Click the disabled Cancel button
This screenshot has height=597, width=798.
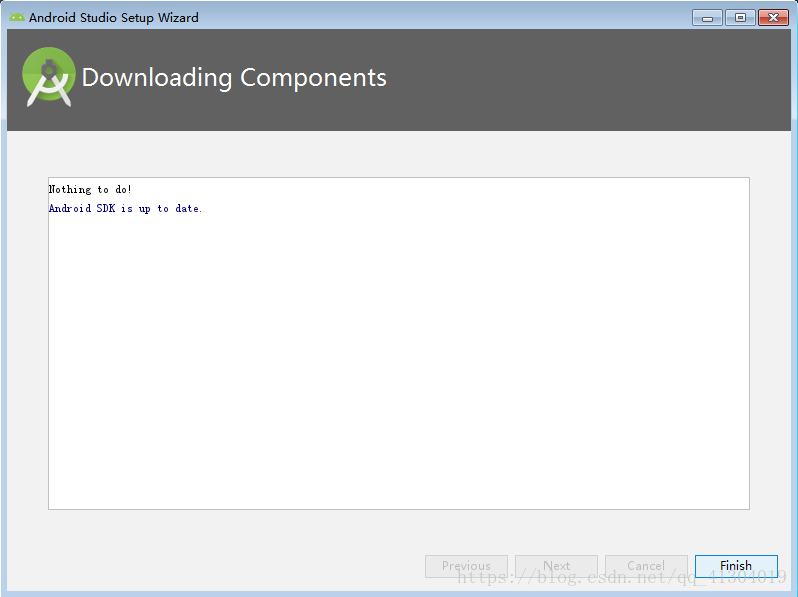tap(646, 566)
